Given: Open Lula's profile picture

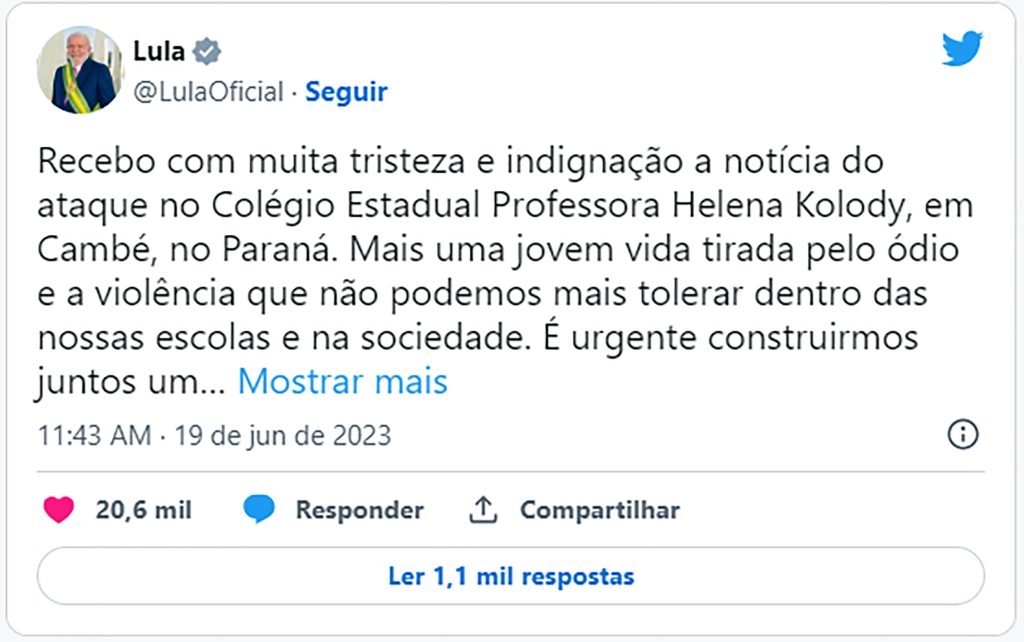Looking at the screenshot, I should coord(80,70).
